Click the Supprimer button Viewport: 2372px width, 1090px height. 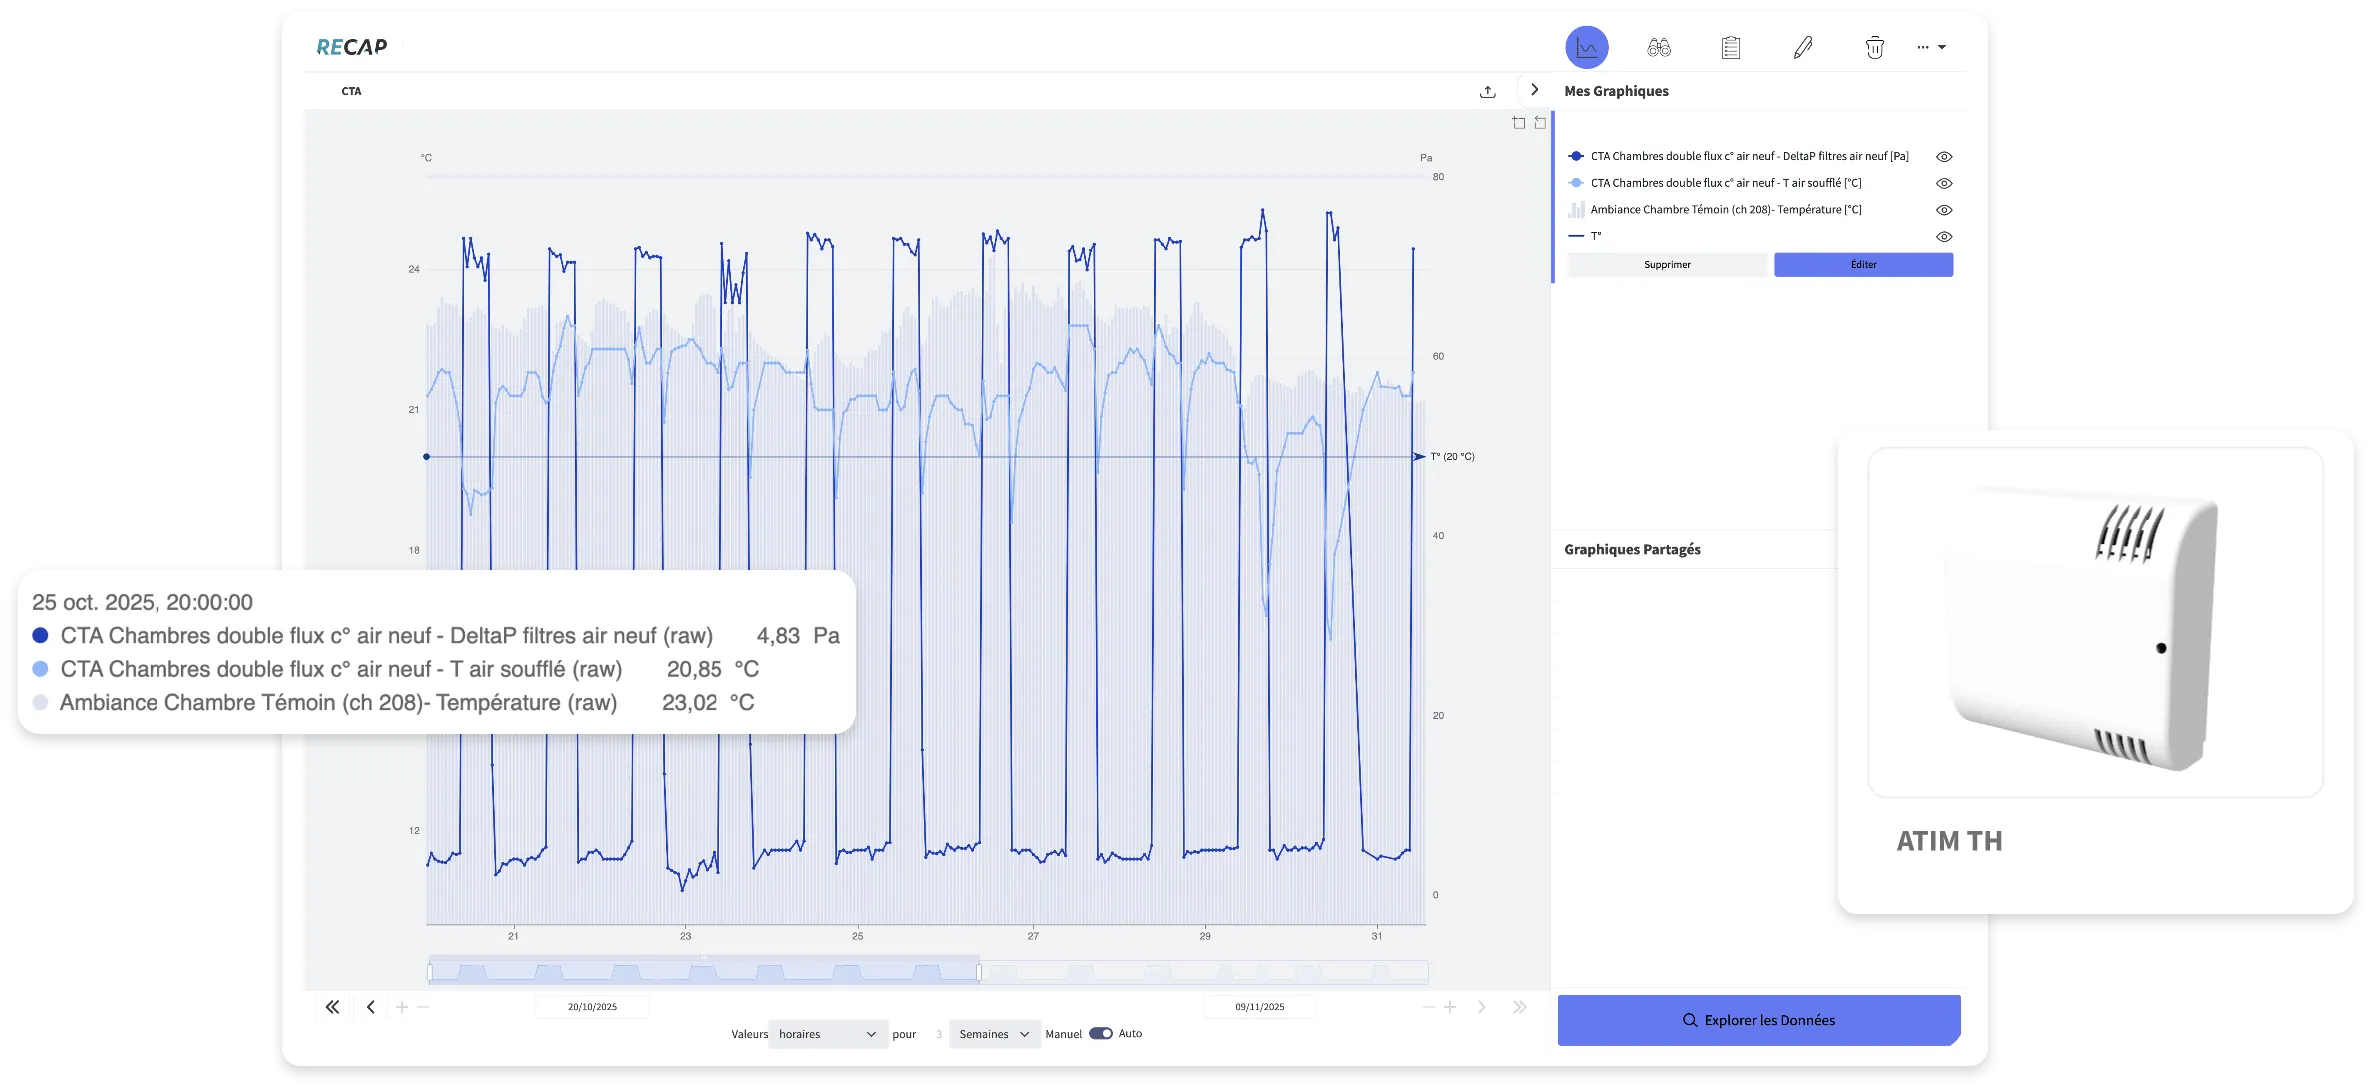1667,265
